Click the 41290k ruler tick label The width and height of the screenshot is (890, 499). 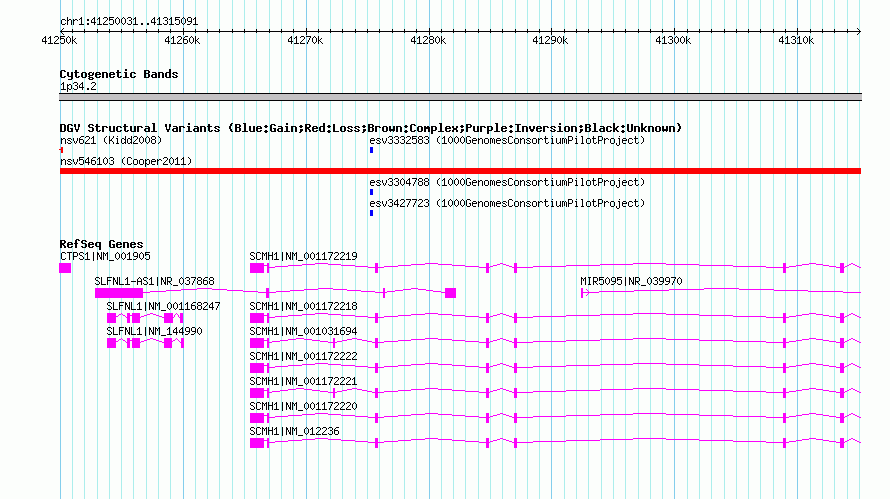pos(550,40)
